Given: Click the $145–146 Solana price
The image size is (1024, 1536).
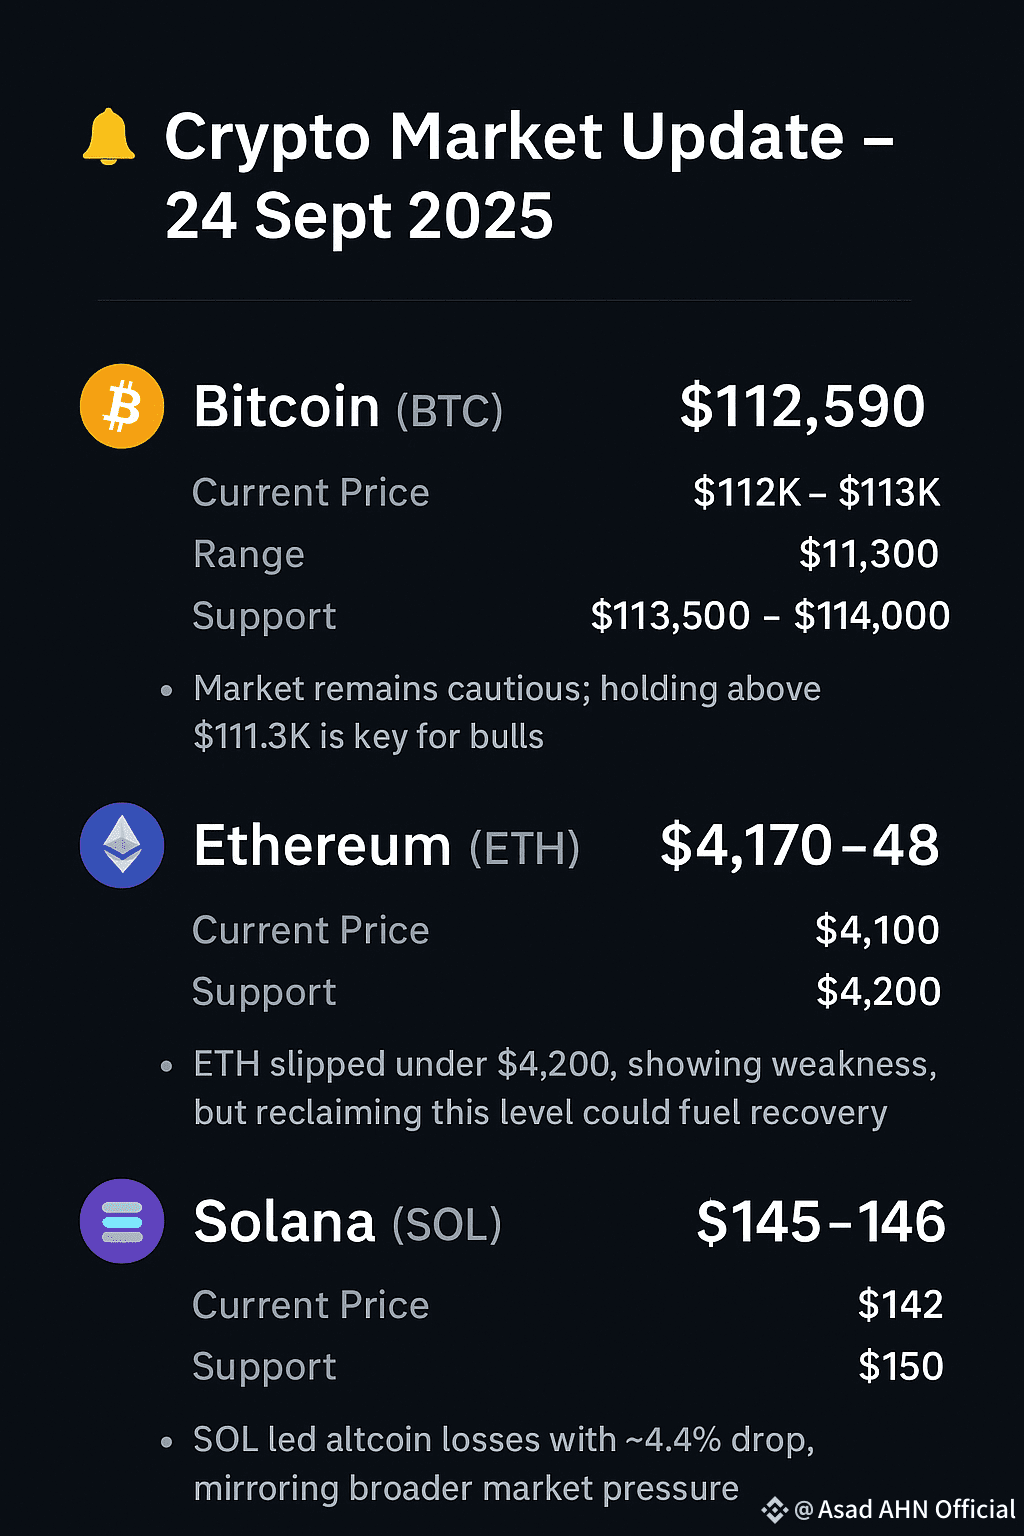Looking at the screenshot, I should 820,1222.
